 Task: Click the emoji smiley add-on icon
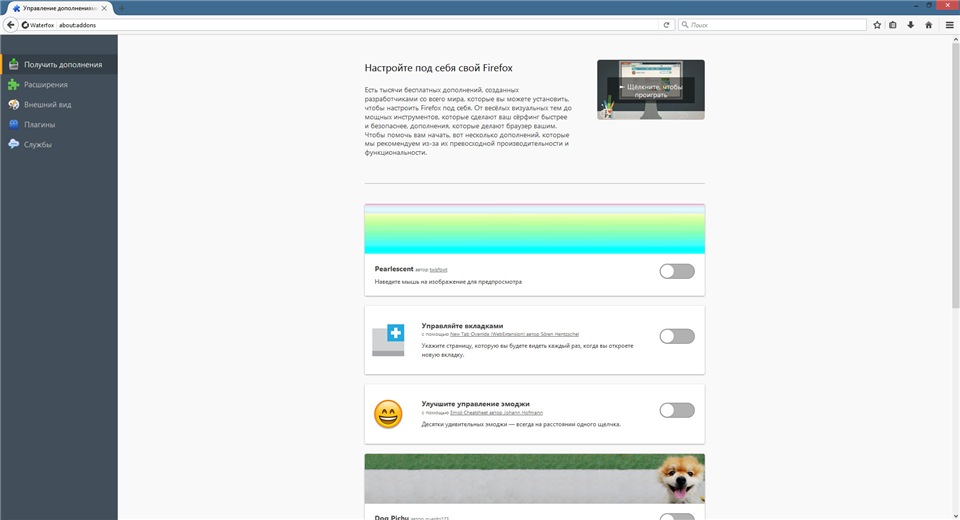click(388, 414)
